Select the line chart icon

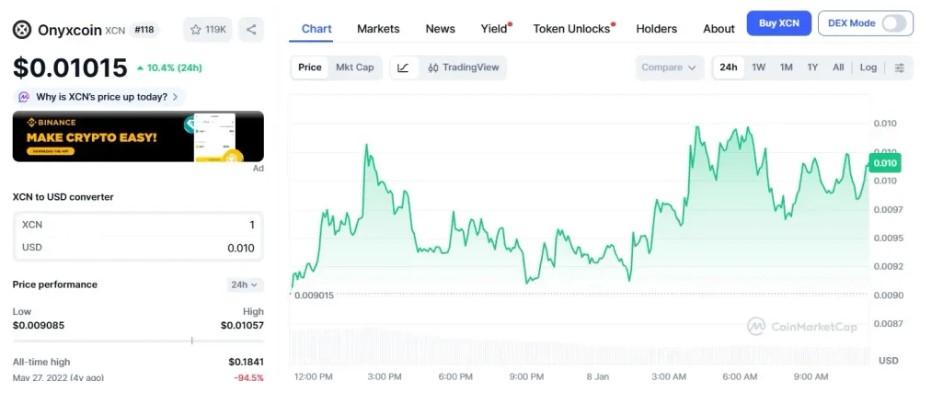point(403,68)
